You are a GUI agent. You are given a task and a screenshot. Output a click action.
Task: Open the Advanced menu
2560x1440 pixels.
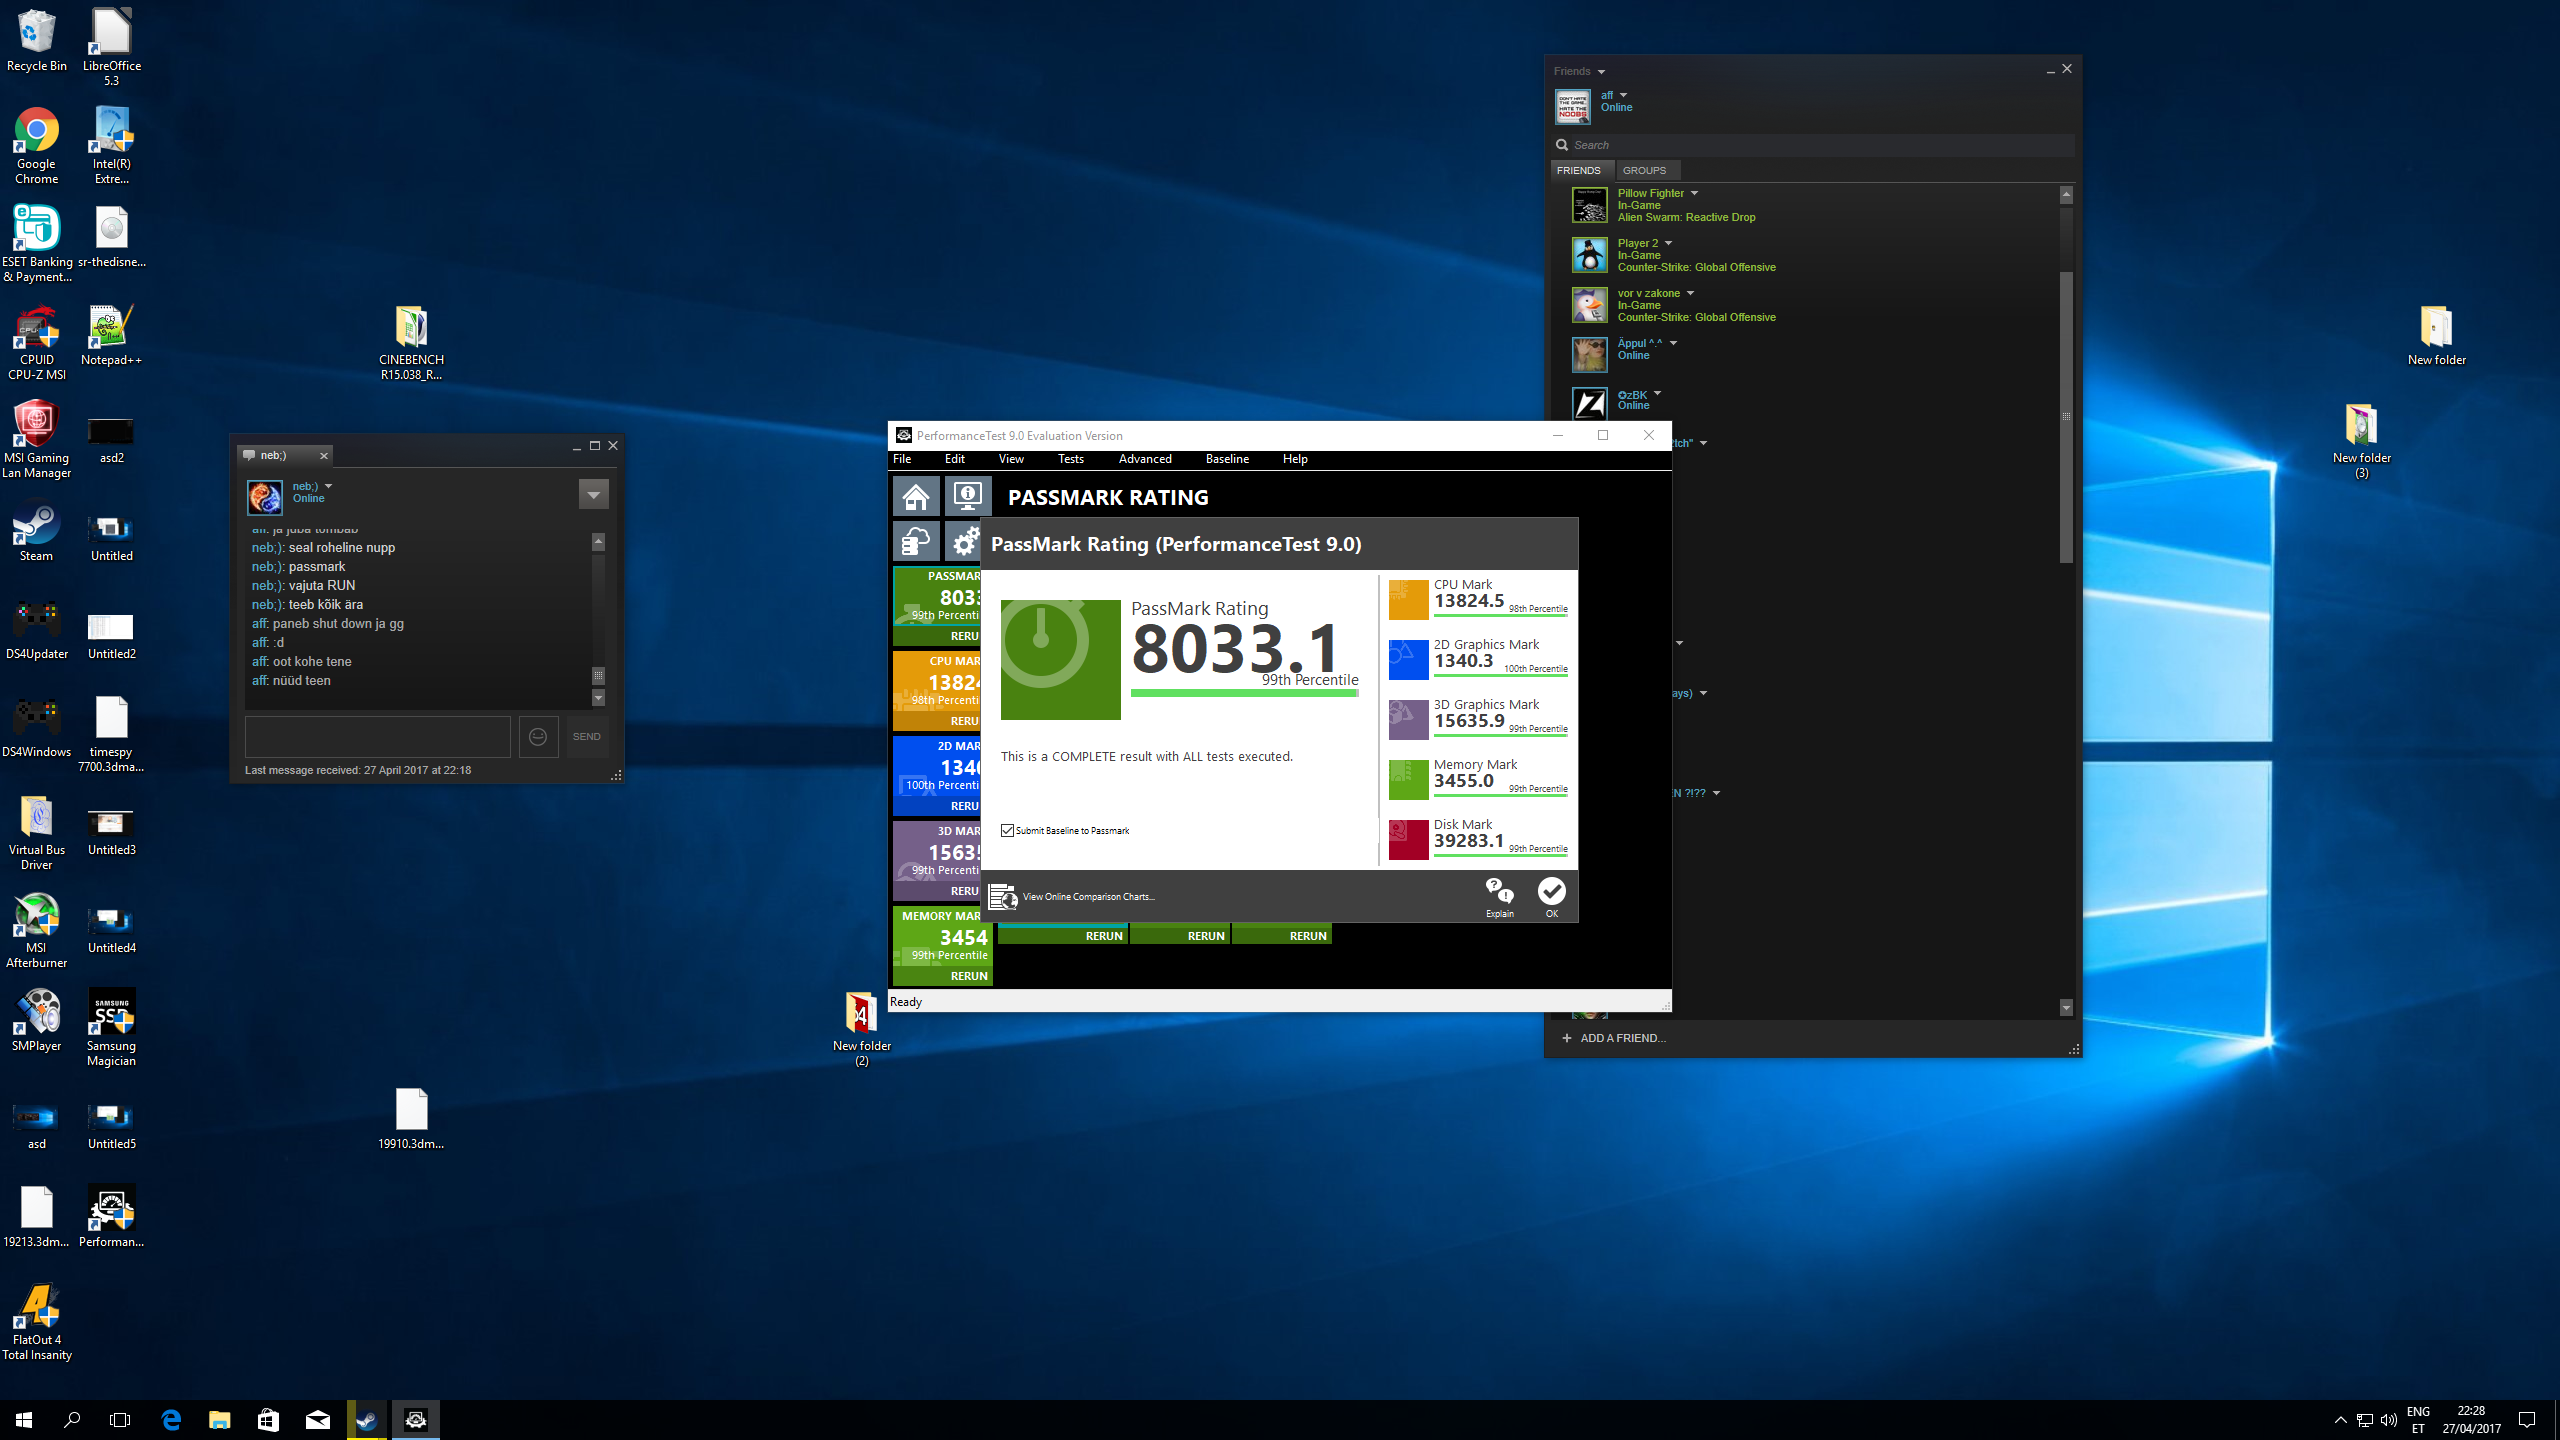pos(1145,459)
